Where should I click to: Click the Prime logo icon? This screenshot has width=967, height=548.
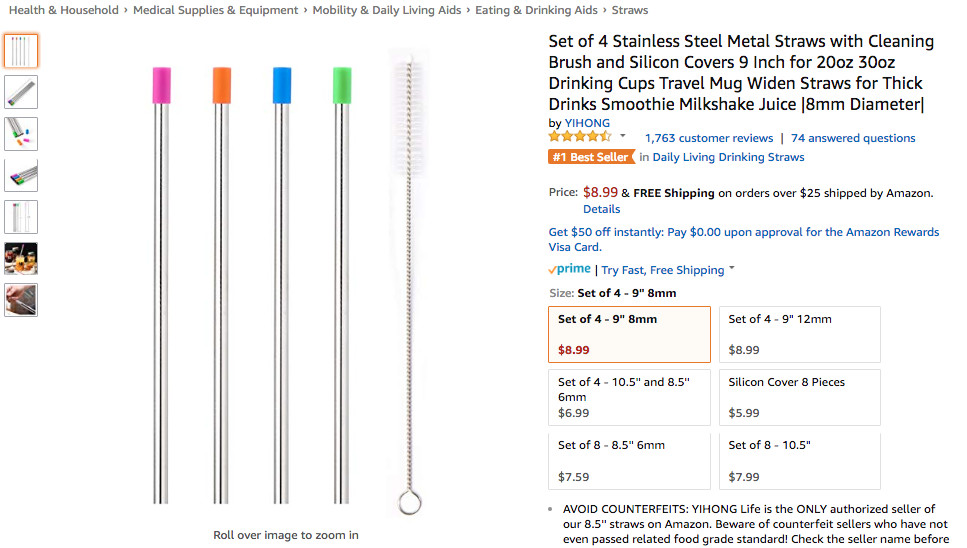pos(569,269)
